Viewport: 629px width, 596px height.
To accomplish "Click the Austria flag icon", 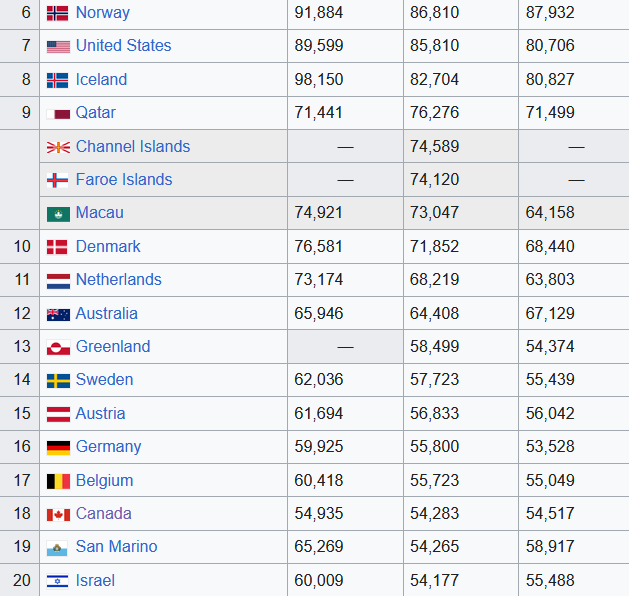I will coord(58,414).
